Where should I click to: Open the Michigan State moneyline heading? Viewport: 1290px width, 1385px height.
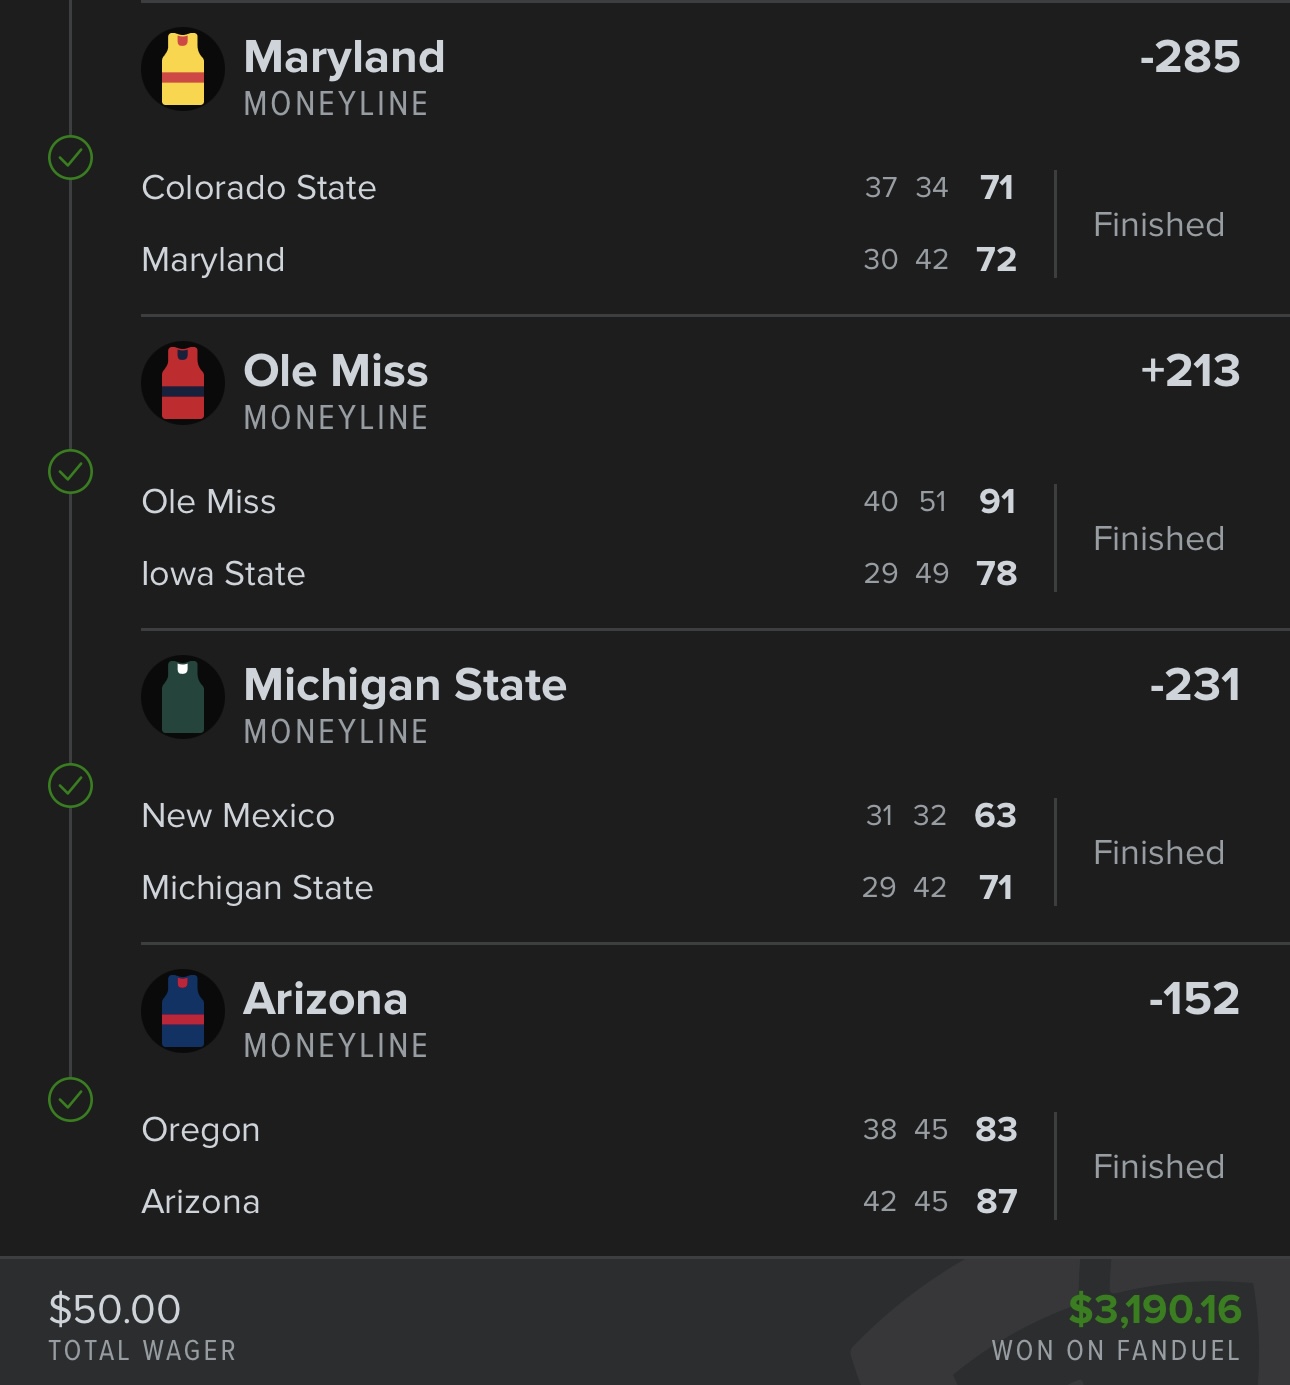pyautogui.click(x=405, y=686)
